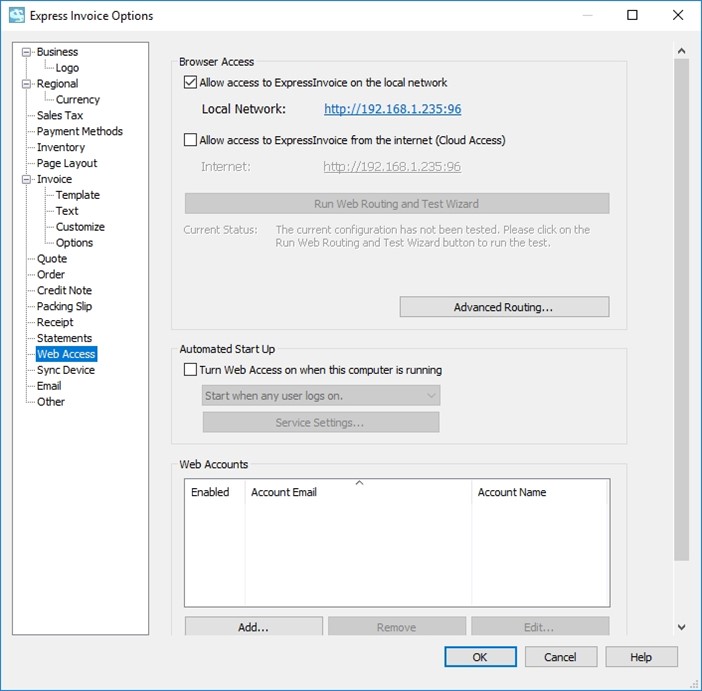The width and height of the screenshot is (702, 691).
Task: Select Receipt in the options tree
Action: point(55,322)
